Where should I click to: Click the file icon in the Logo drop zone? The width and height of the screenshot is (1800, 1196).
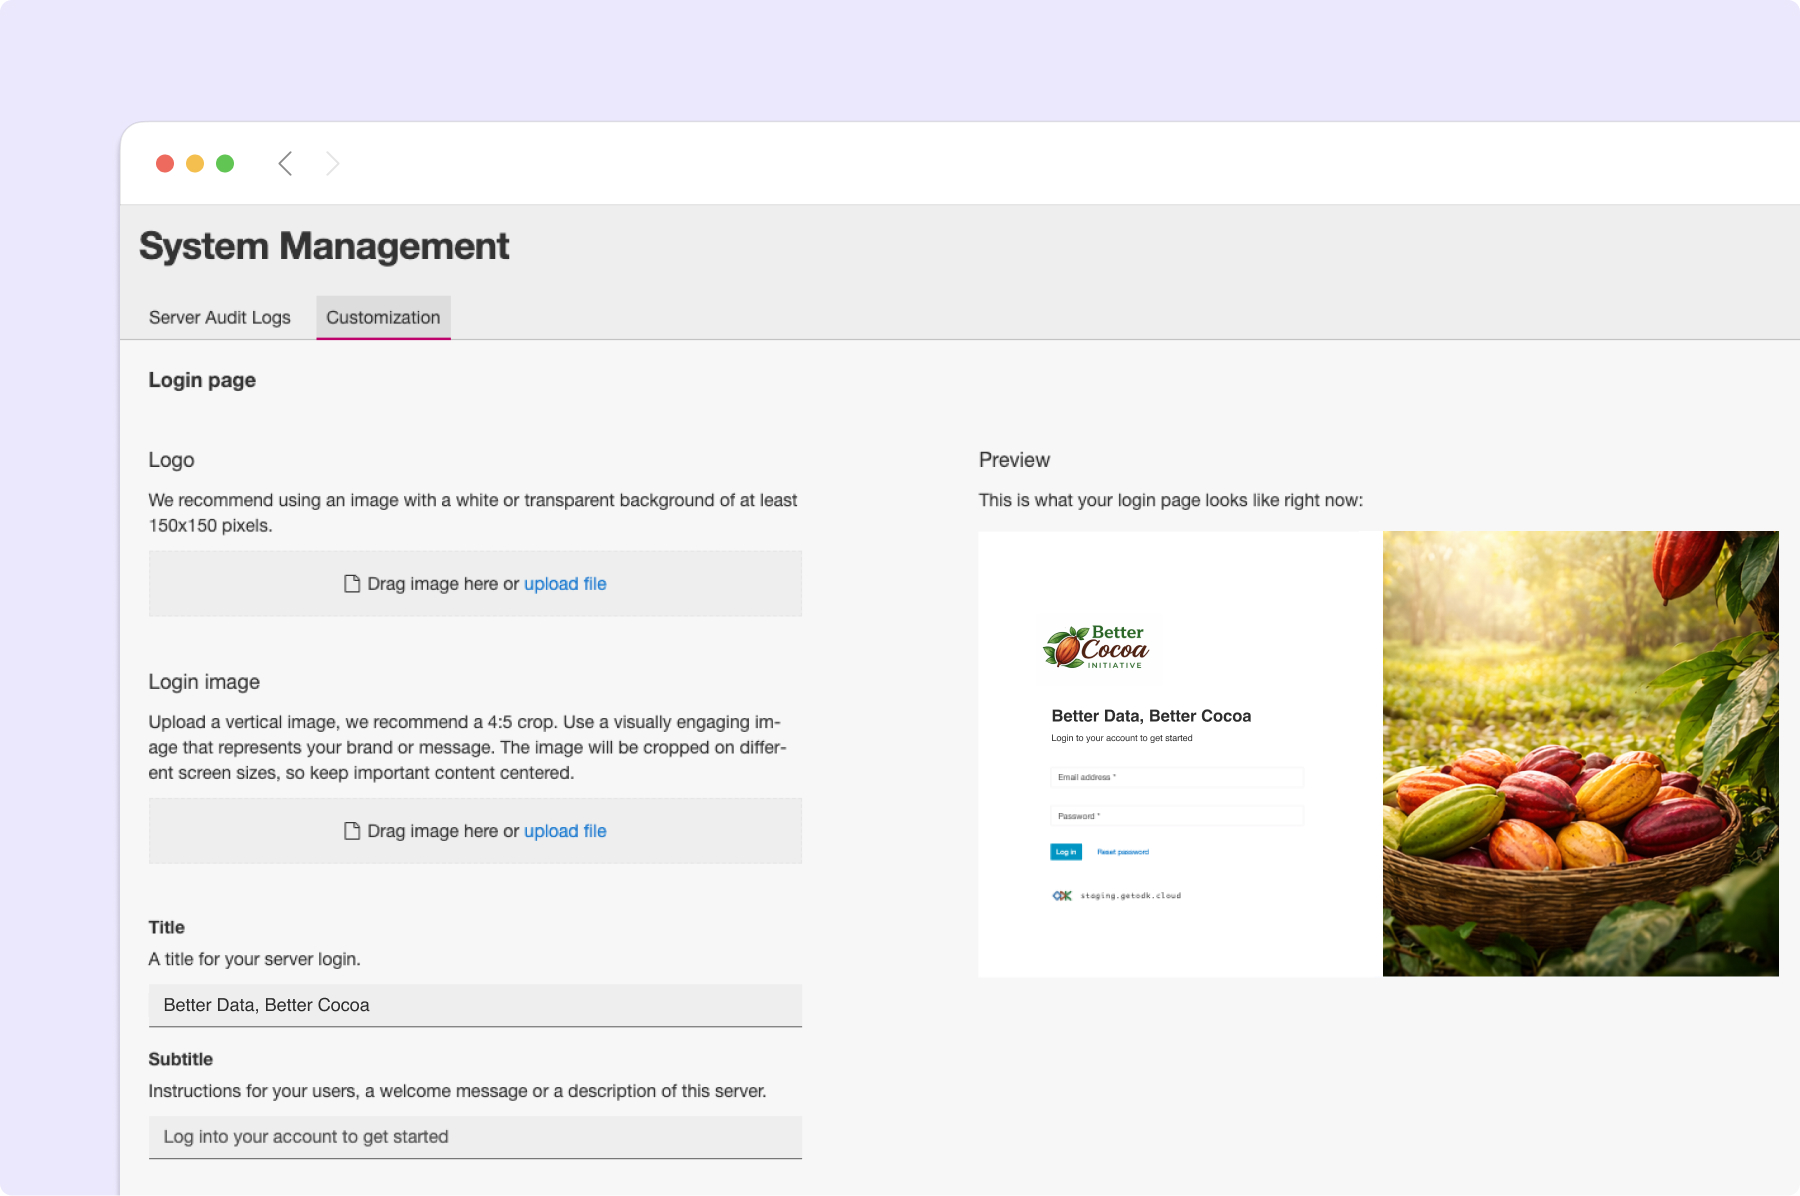[x=352, y=583]
